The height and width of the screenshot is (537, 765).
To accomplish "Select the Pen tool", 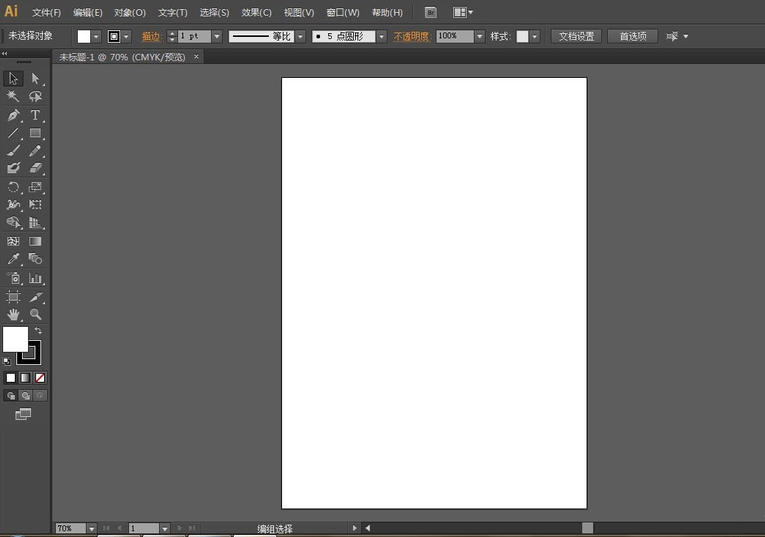I will (13, 115).
